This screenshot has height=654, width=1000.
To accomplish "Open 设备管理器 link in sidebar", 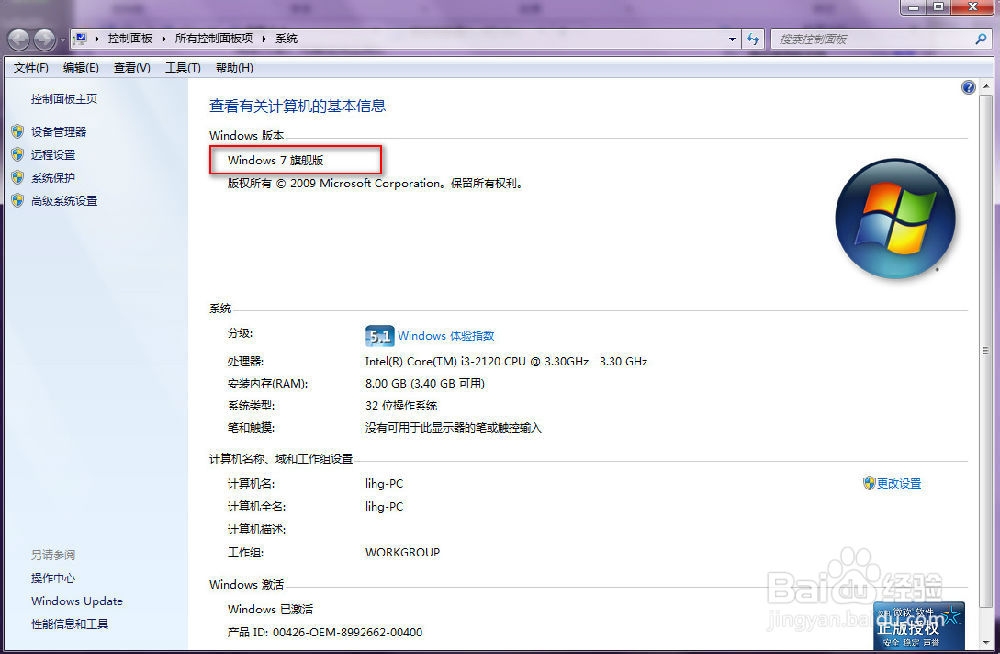I will [x=58, y=132].
